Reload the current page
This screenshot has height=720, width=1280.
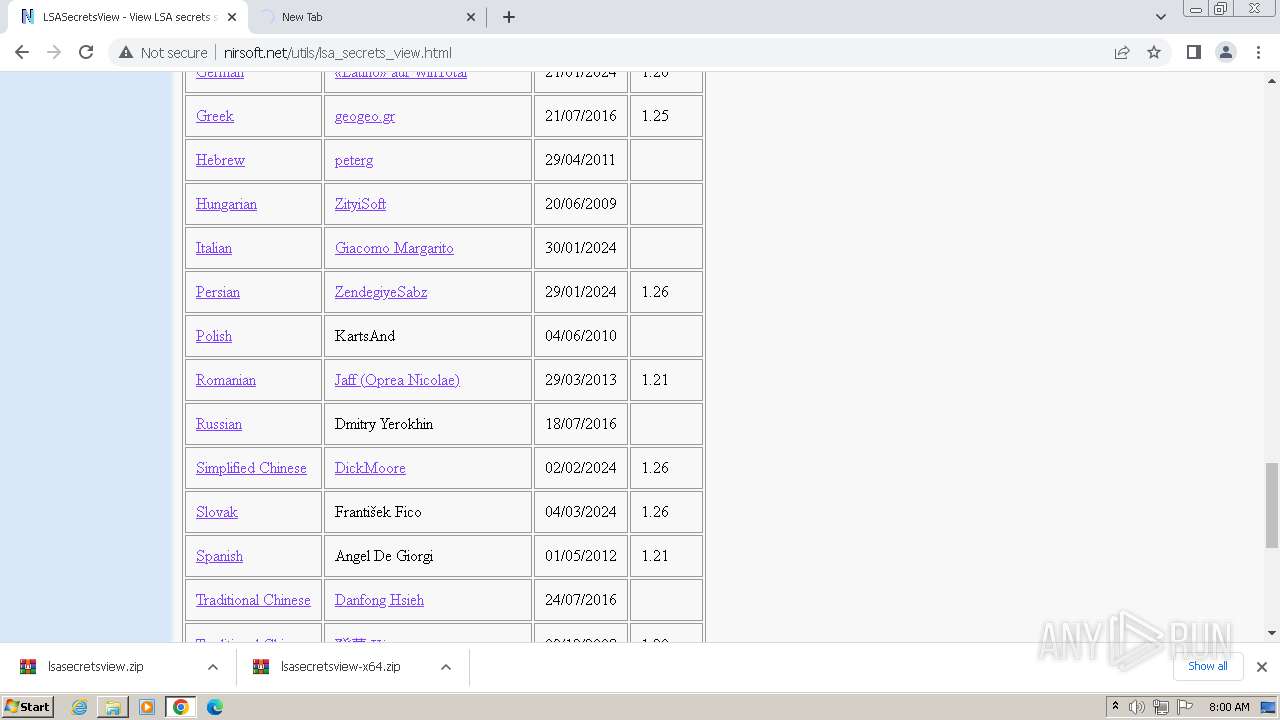tap(86, 52)
